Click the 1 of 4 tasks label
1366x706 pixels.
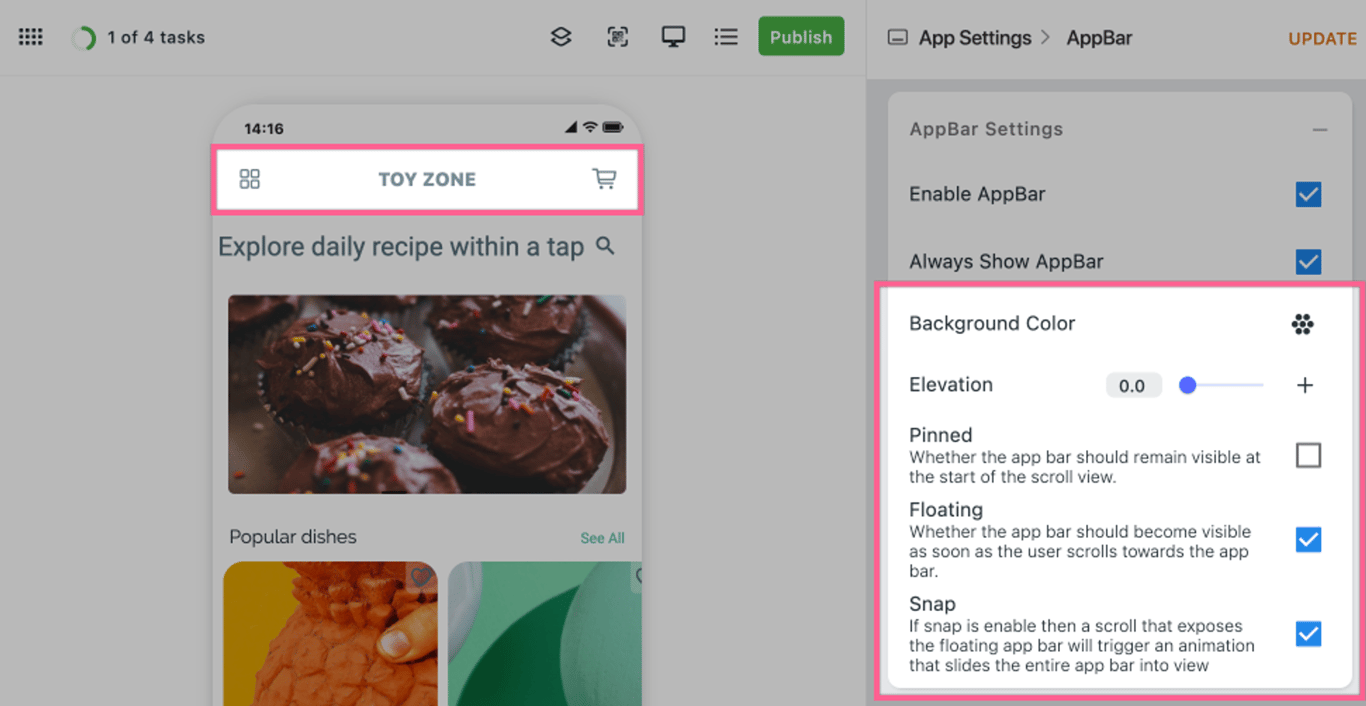click(x=156, y=38)
